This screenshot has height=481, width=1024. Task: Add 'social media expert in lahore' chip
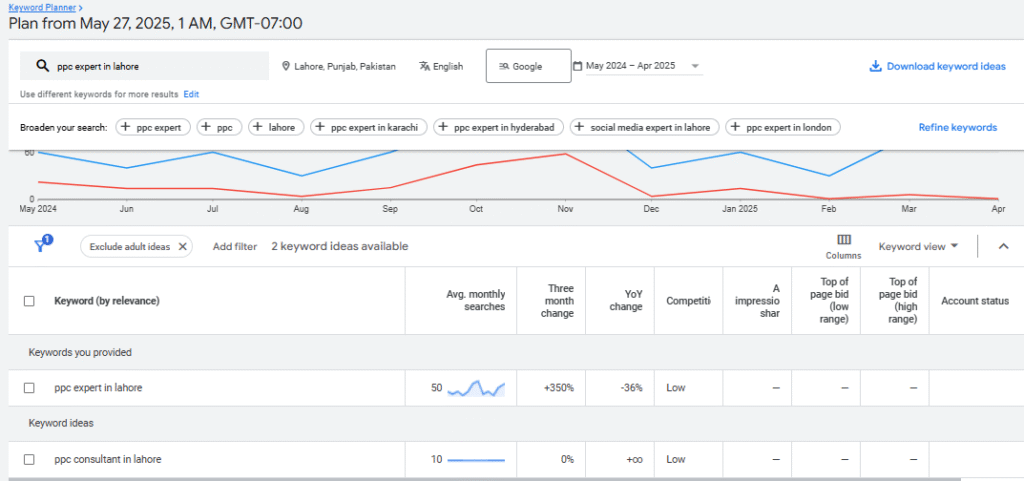click(x=645, y=127)
